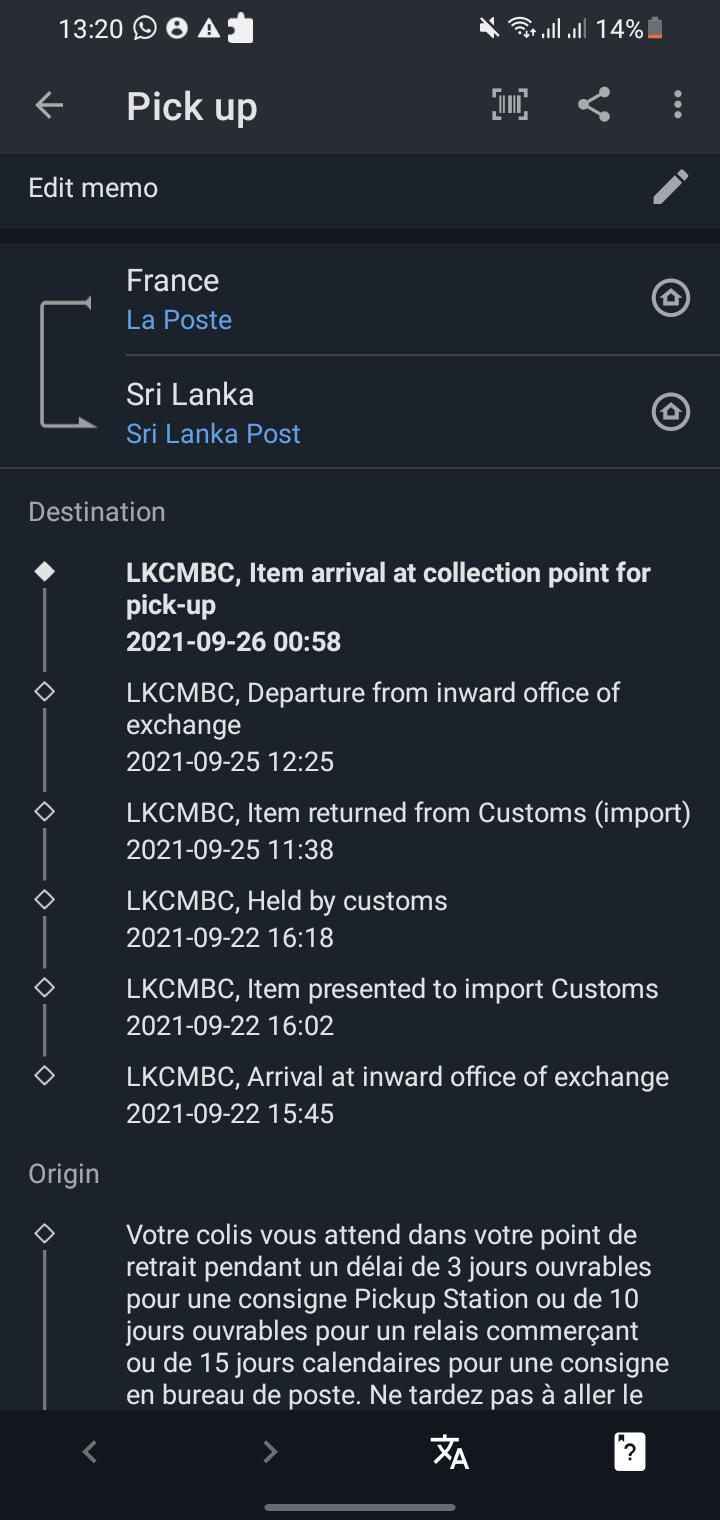Select the Arrival at inward office event
The height and width of the screenshot is (1520, 720).
397,1095
